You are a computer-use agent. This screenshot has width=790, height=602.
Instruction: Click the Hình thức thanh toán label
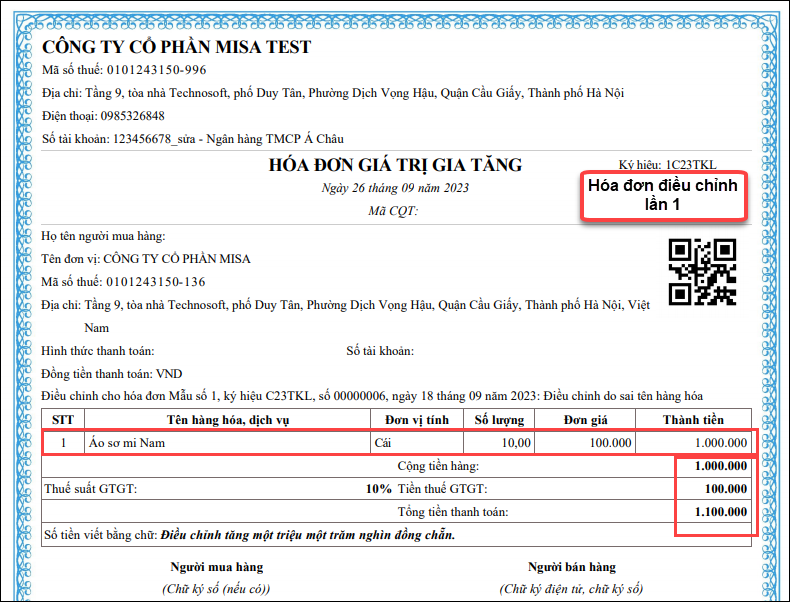(x=98, y=351)
